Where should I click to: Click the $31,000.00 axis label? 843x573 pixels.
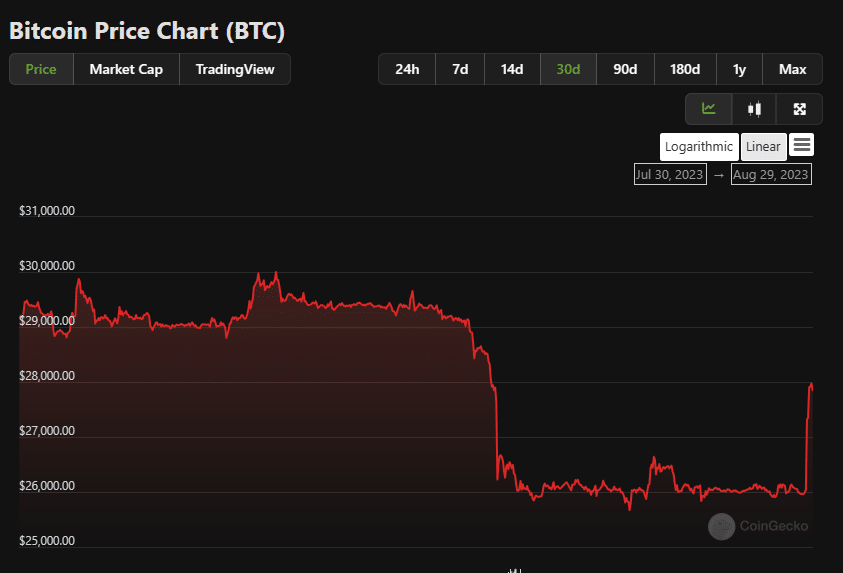pos(47,211)
